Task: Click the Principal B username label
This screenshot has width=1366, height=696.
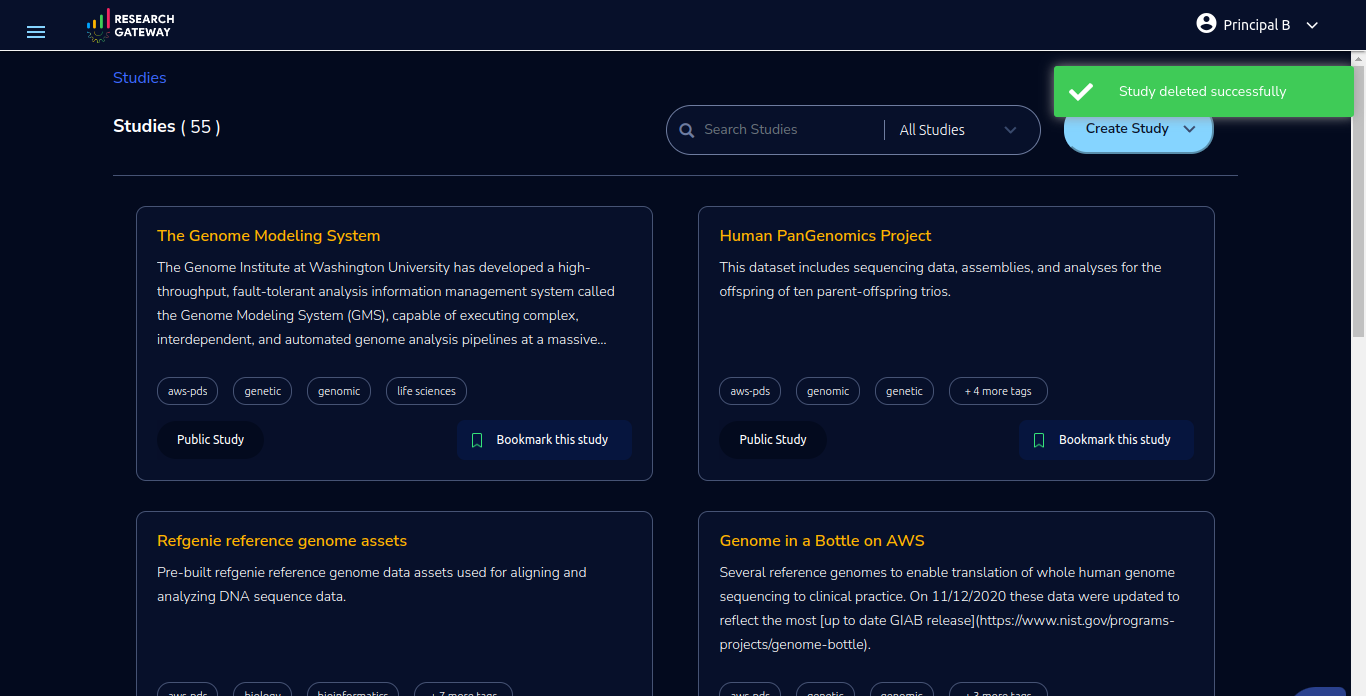Action: point(1257,25)
